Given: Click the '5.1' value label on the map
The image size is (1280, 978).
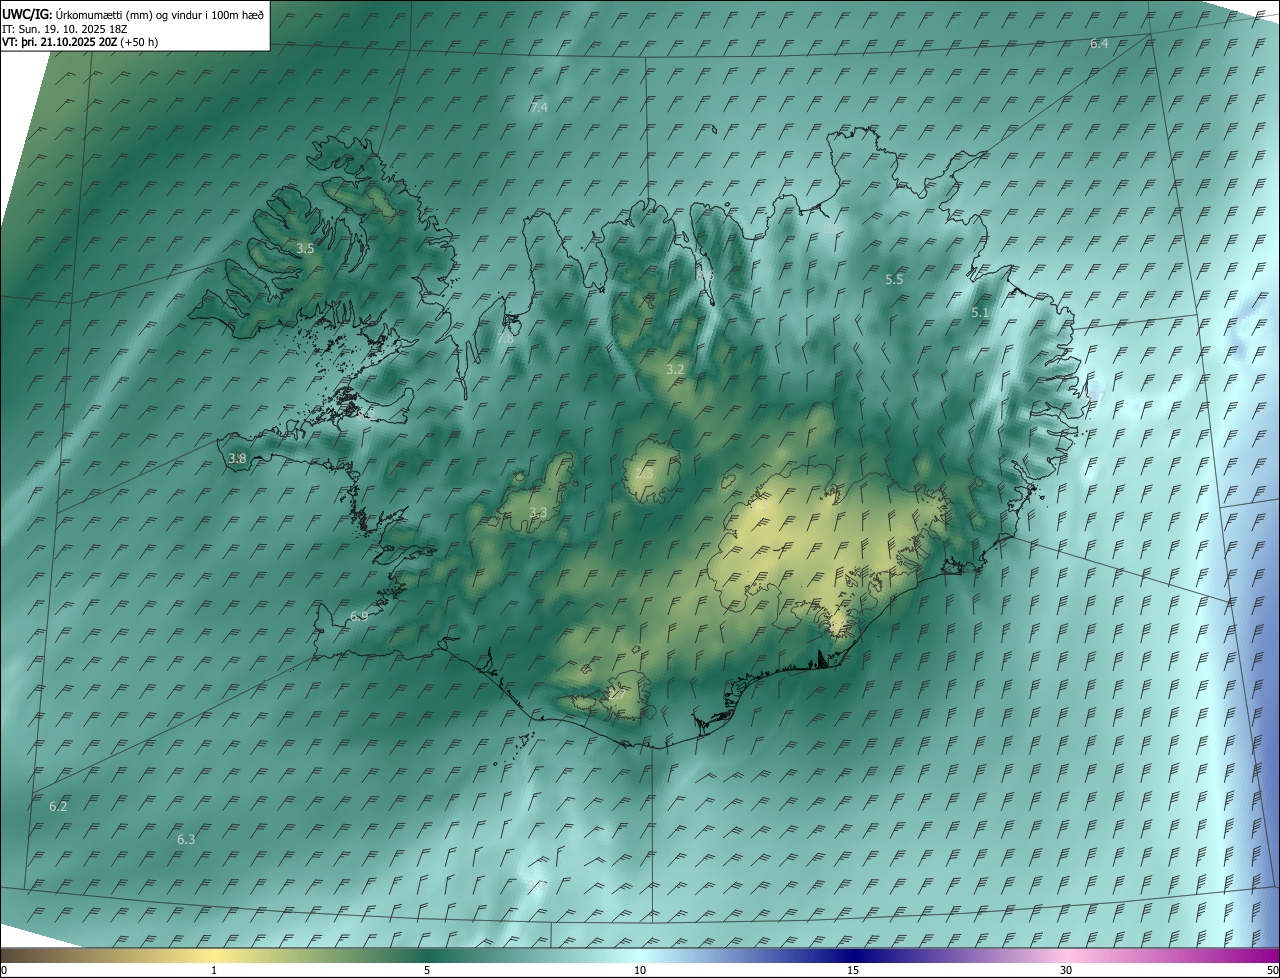Looking at the screenshot, I should (x=980, y=313).
